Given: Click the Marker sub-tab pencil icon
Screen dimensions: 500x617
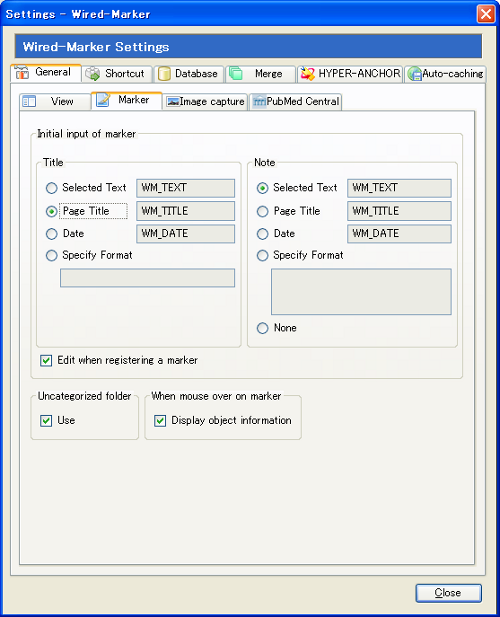Looking at the screenshot, I should click(x=103, y=100).
